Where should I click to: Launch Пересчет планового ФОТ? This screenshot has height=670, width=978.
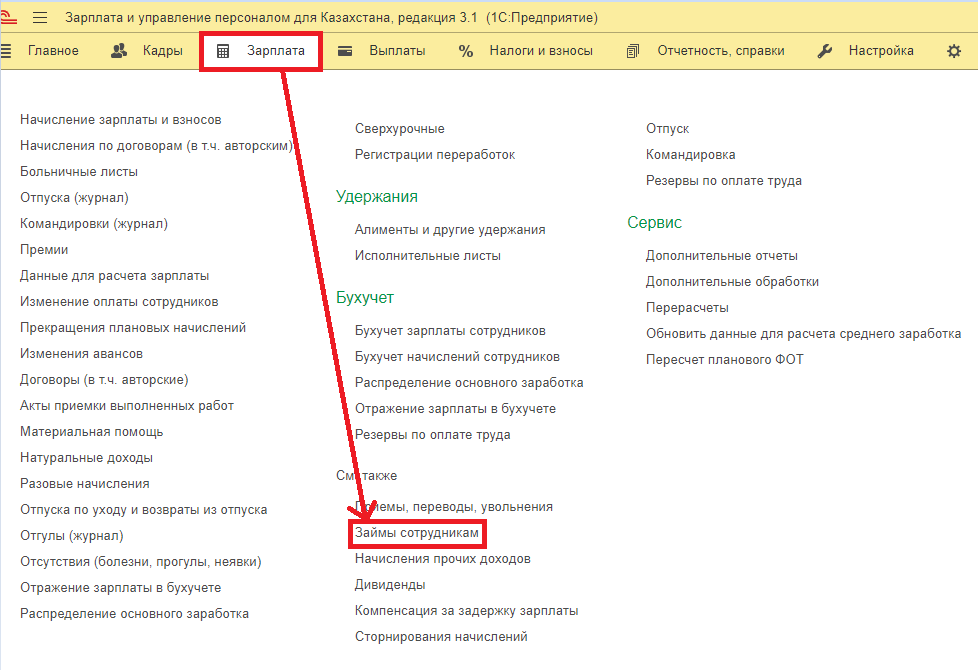click(724, 360)
